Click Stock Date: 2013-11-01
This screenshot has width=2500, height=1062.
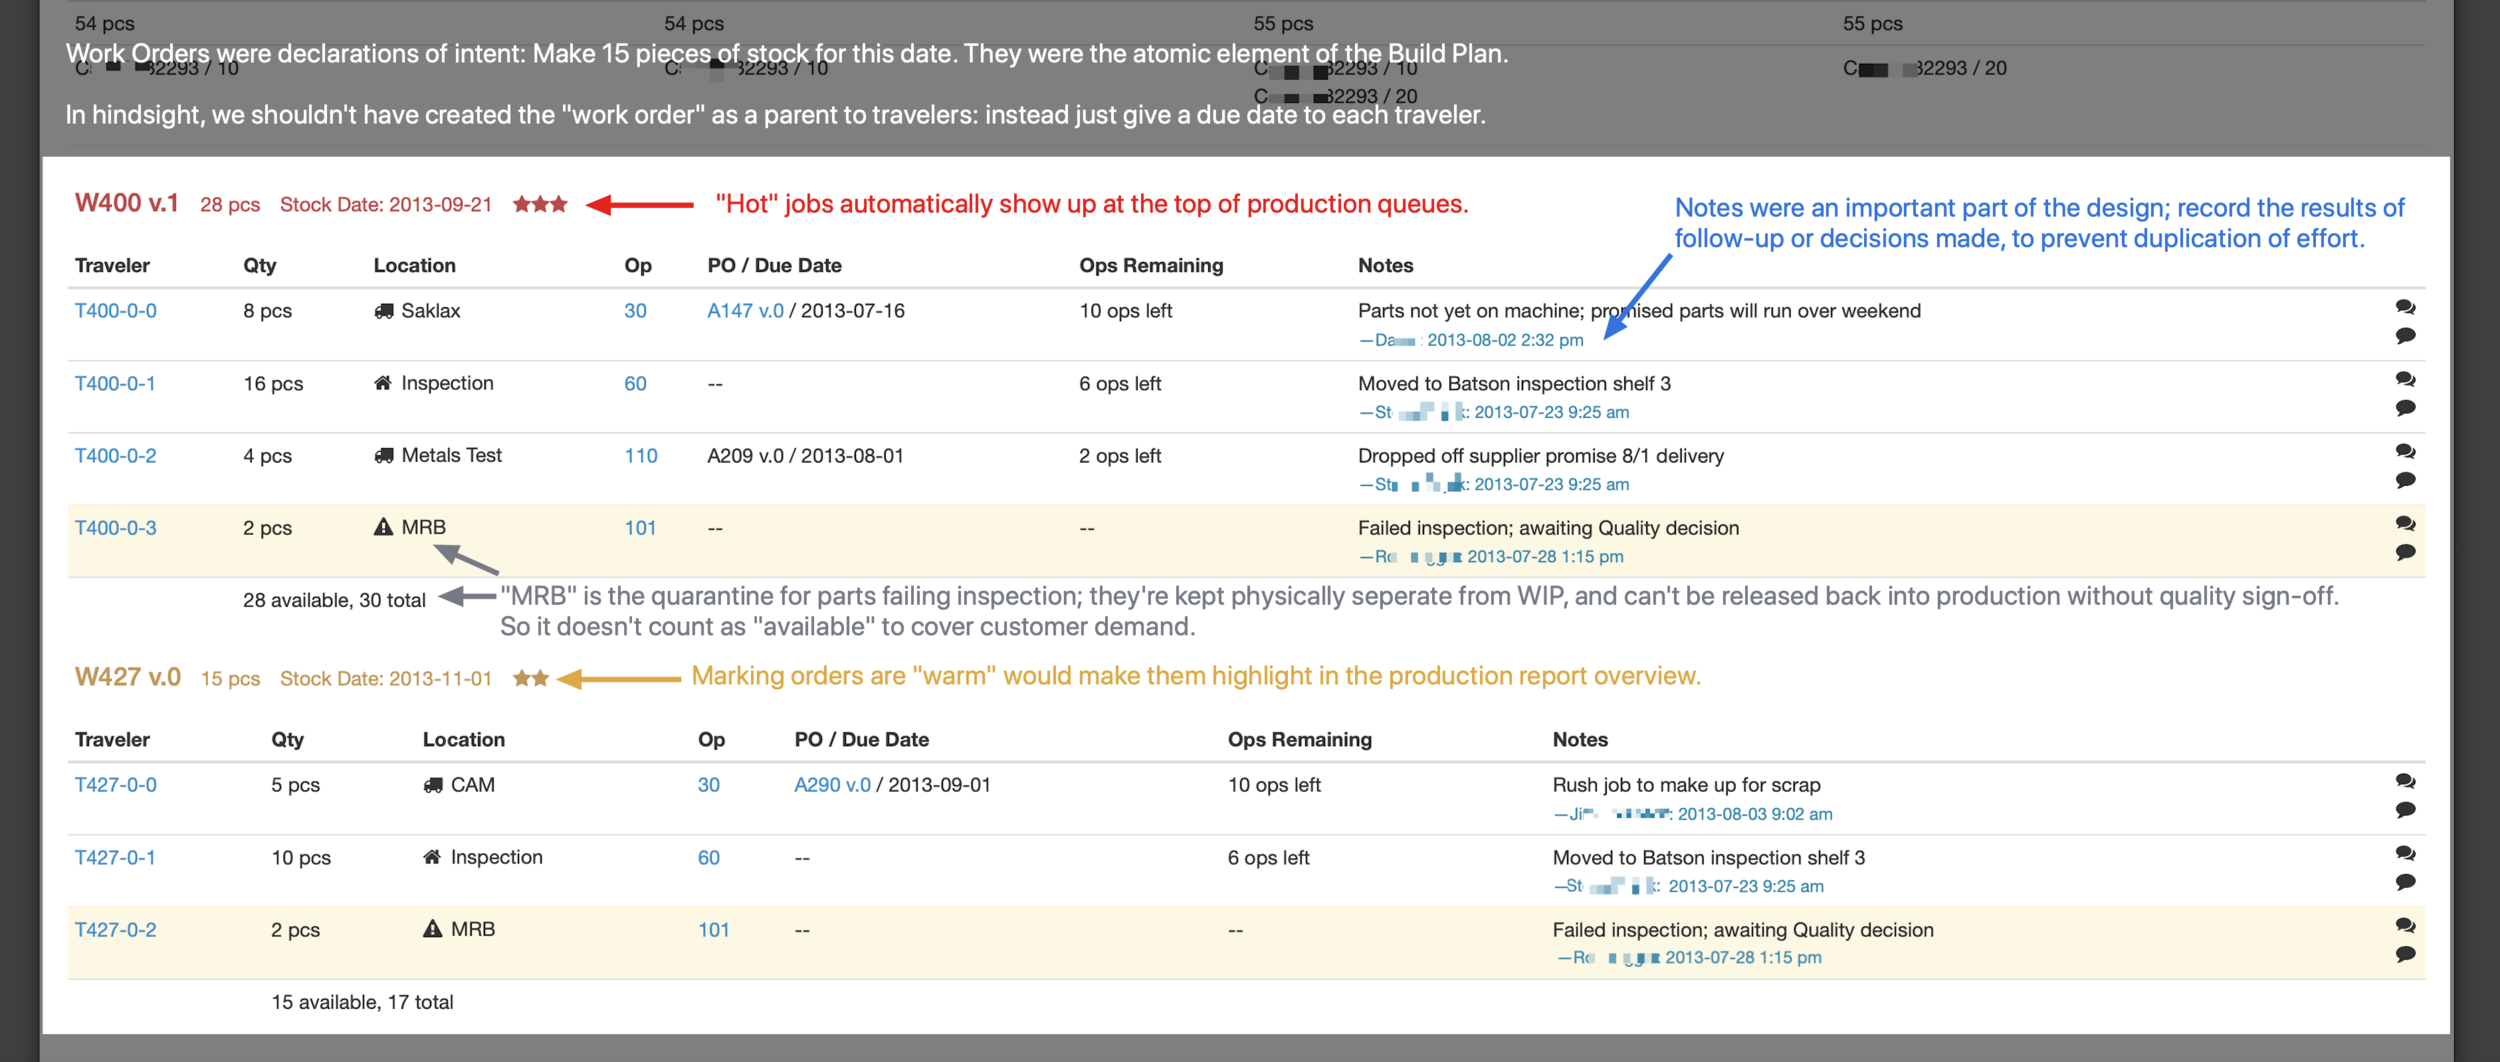click(x=386, y=679)
